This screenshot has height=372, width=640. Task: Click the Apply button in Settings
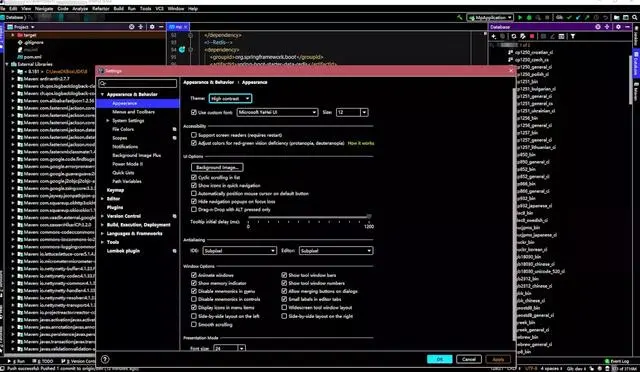tap(498, 359)
